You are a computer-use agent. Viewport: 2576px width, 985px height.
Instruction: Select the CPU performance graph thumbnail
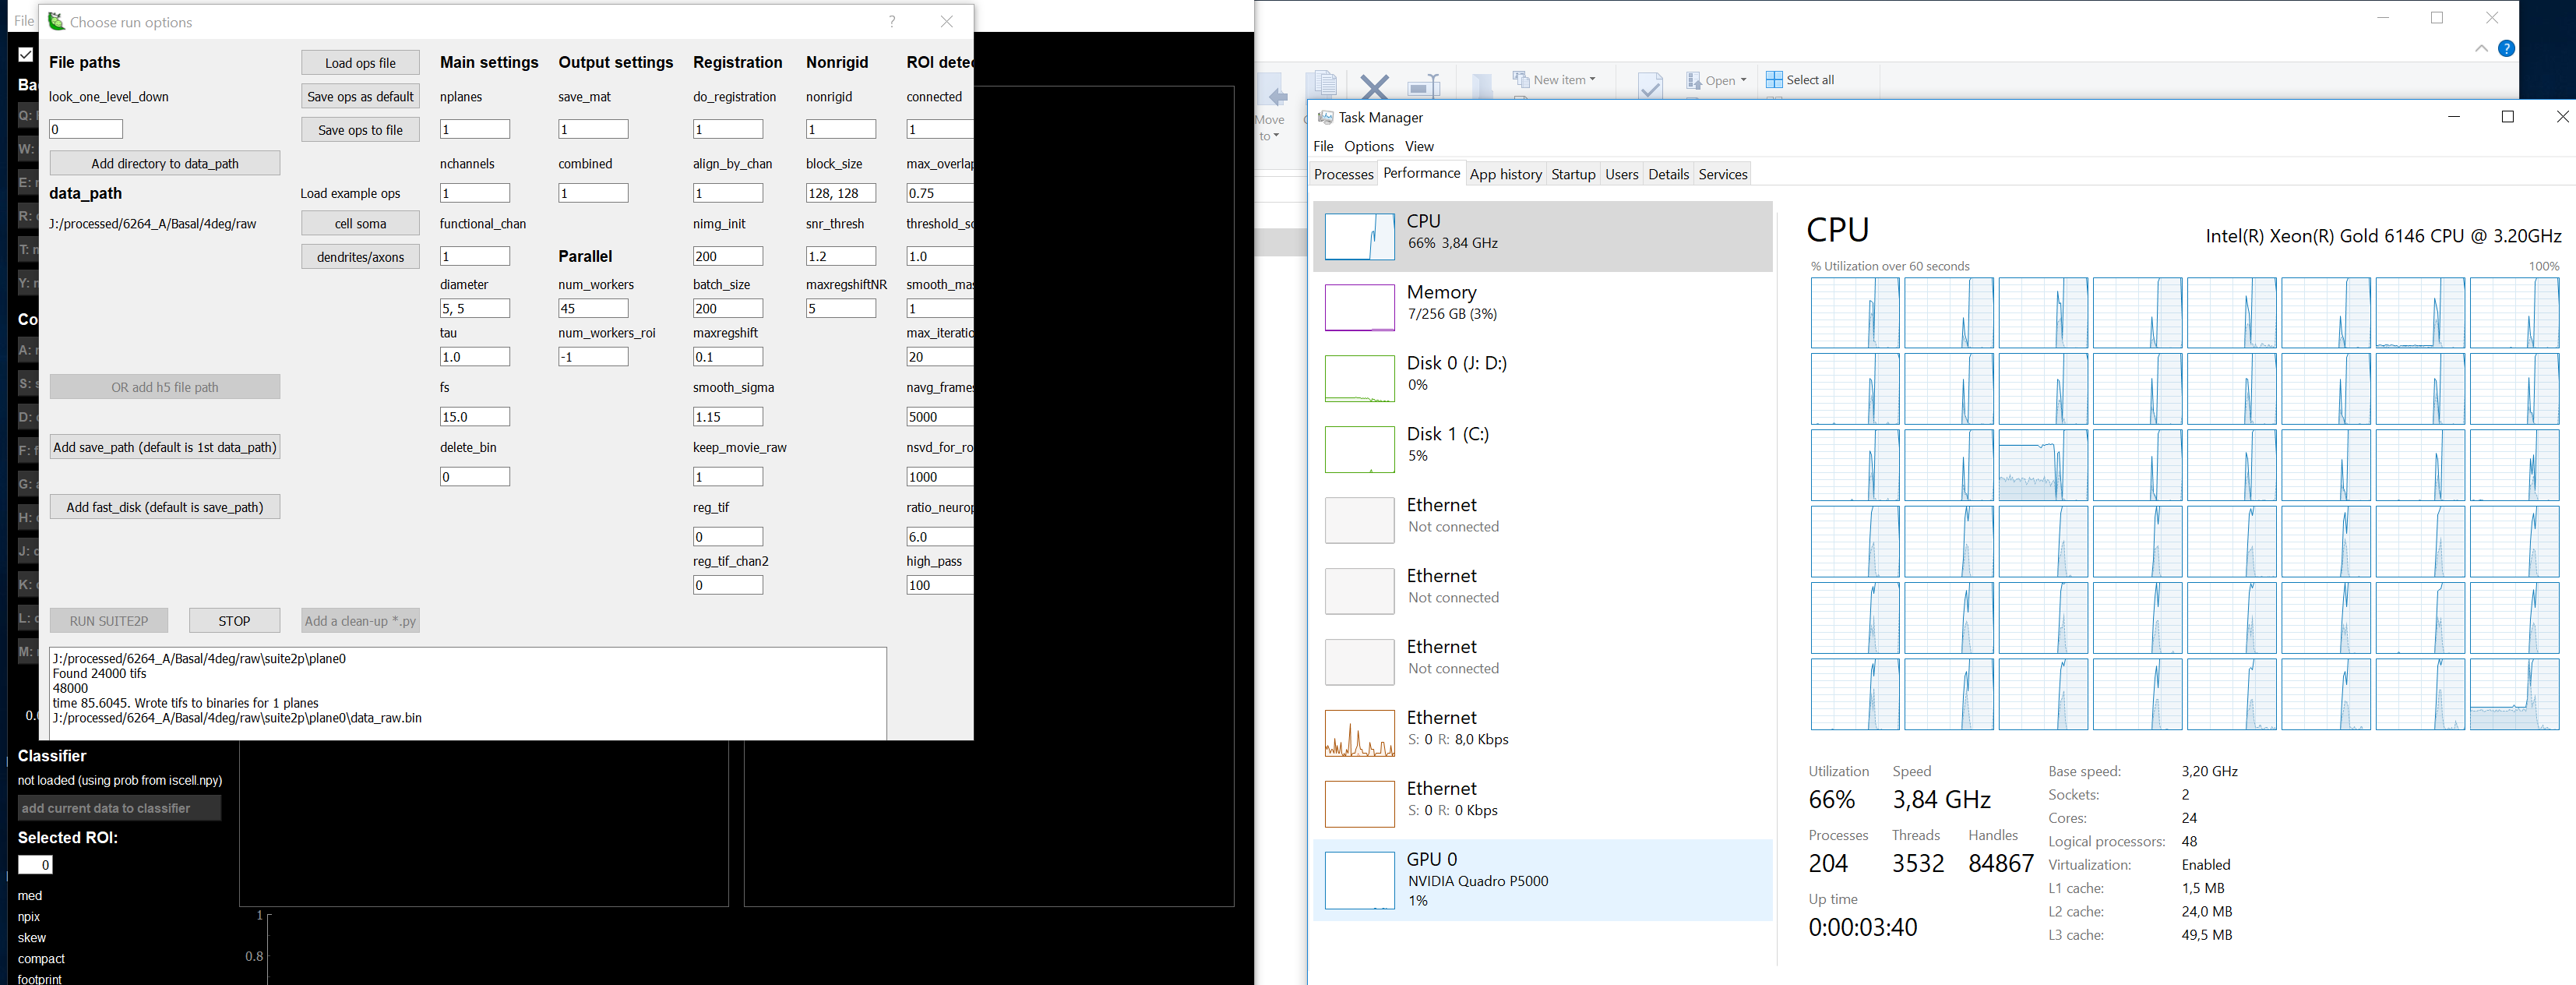tap(1359, 237)
